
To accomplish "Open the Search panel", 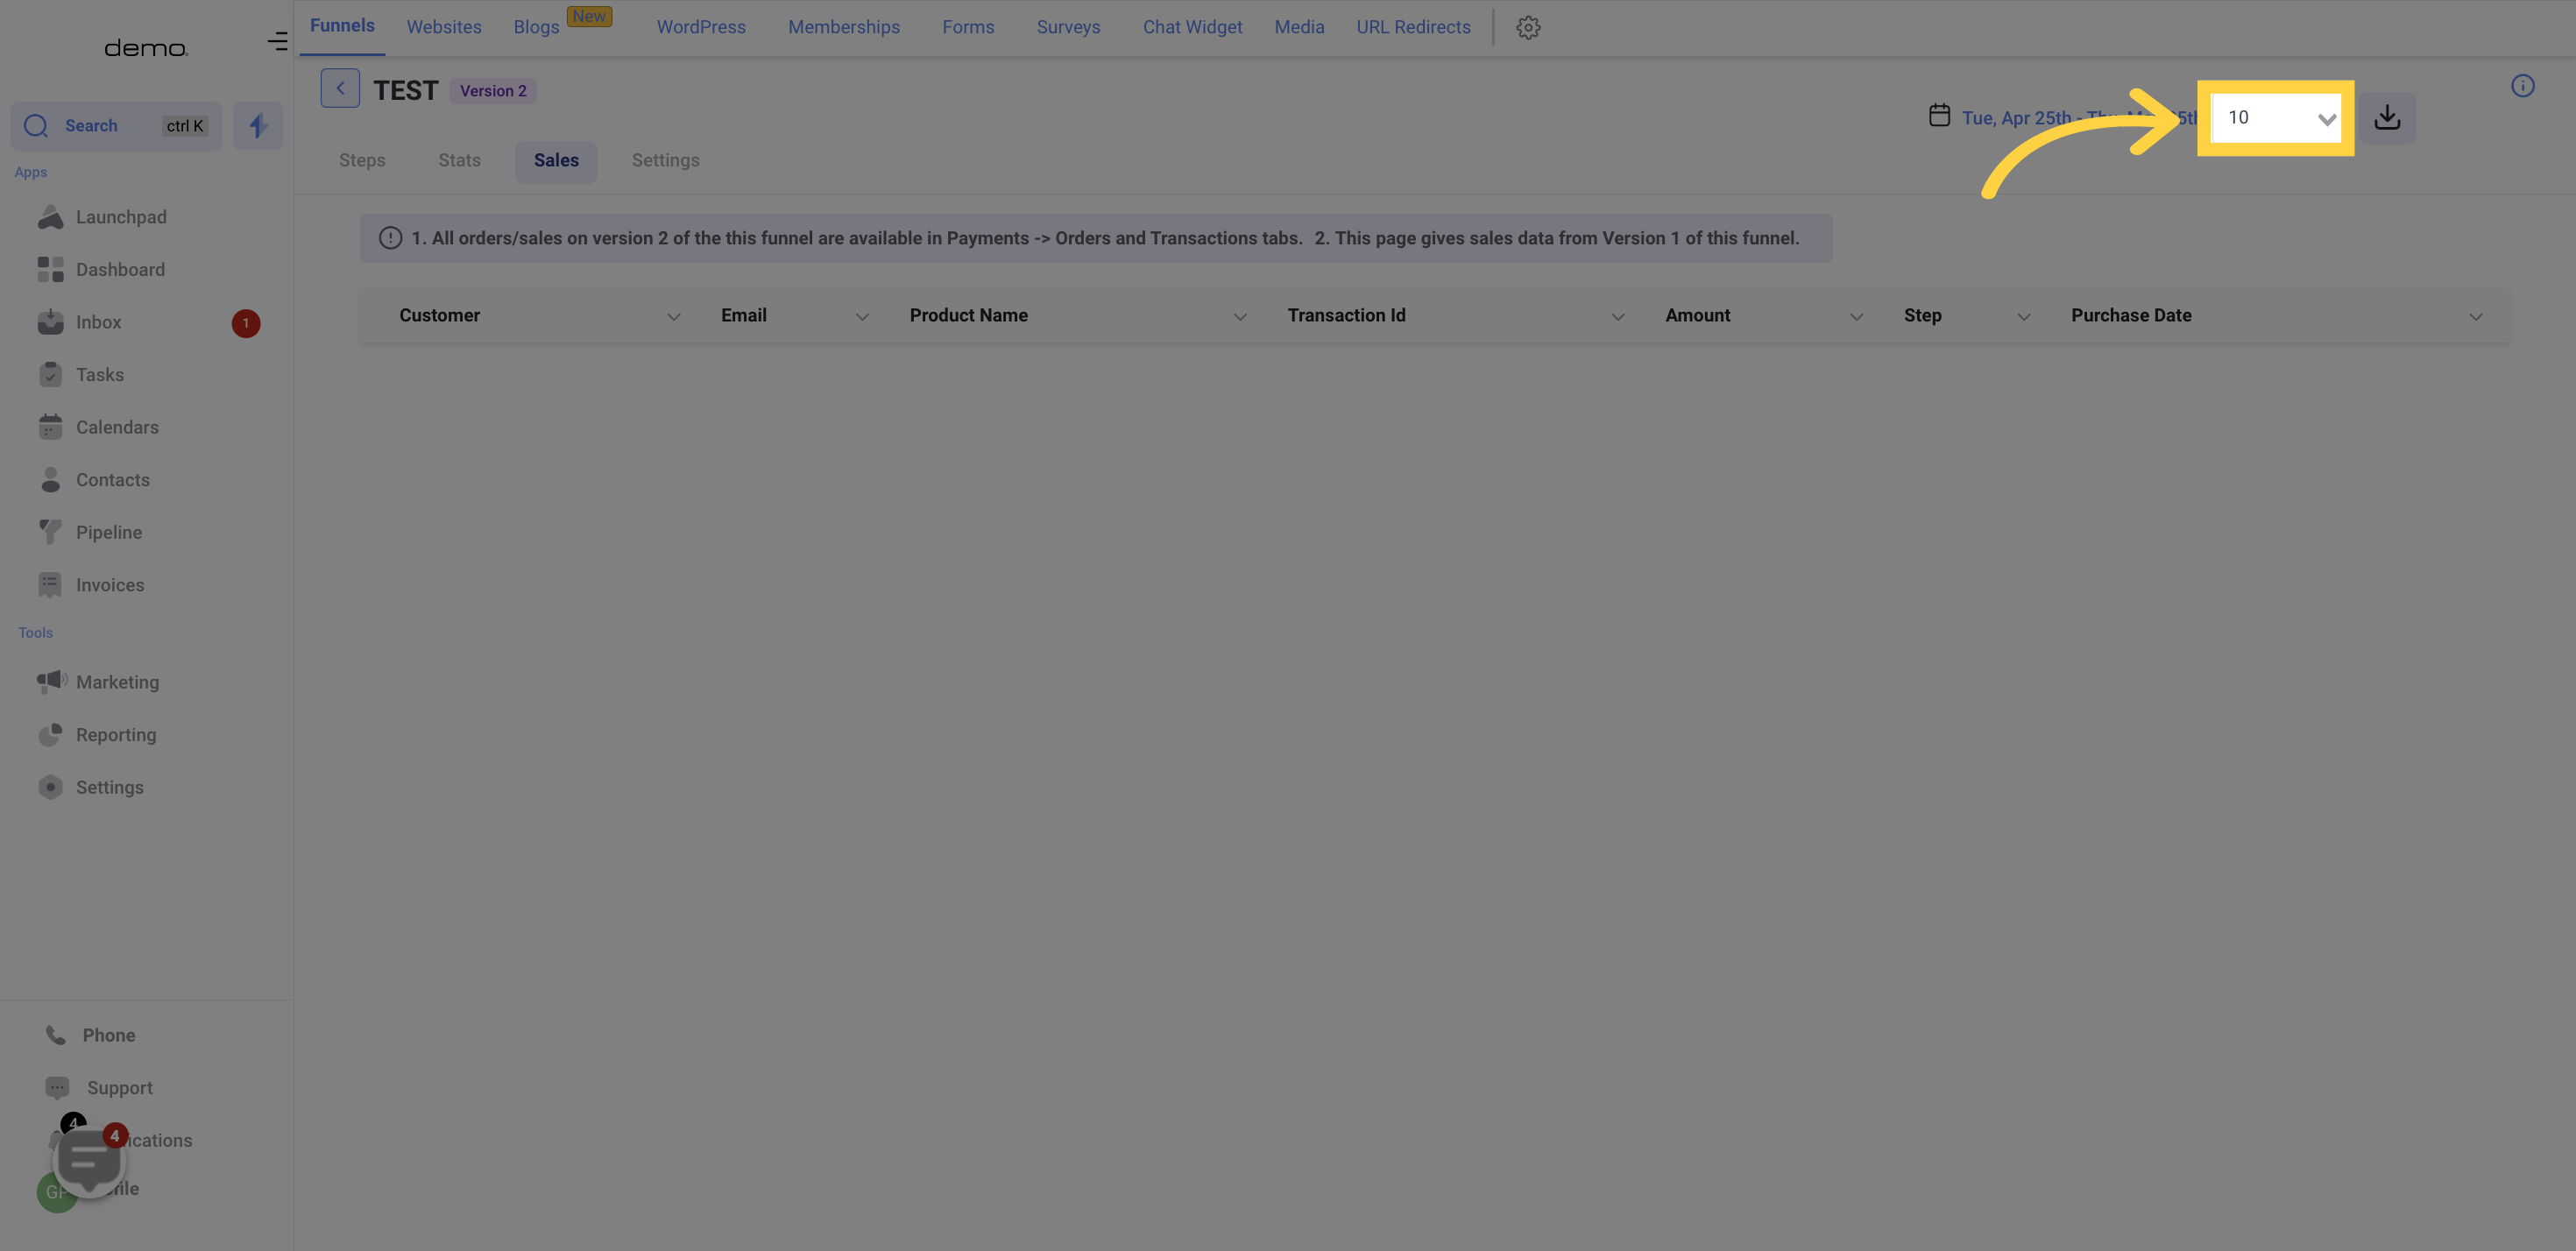I will tap(115, 126).
